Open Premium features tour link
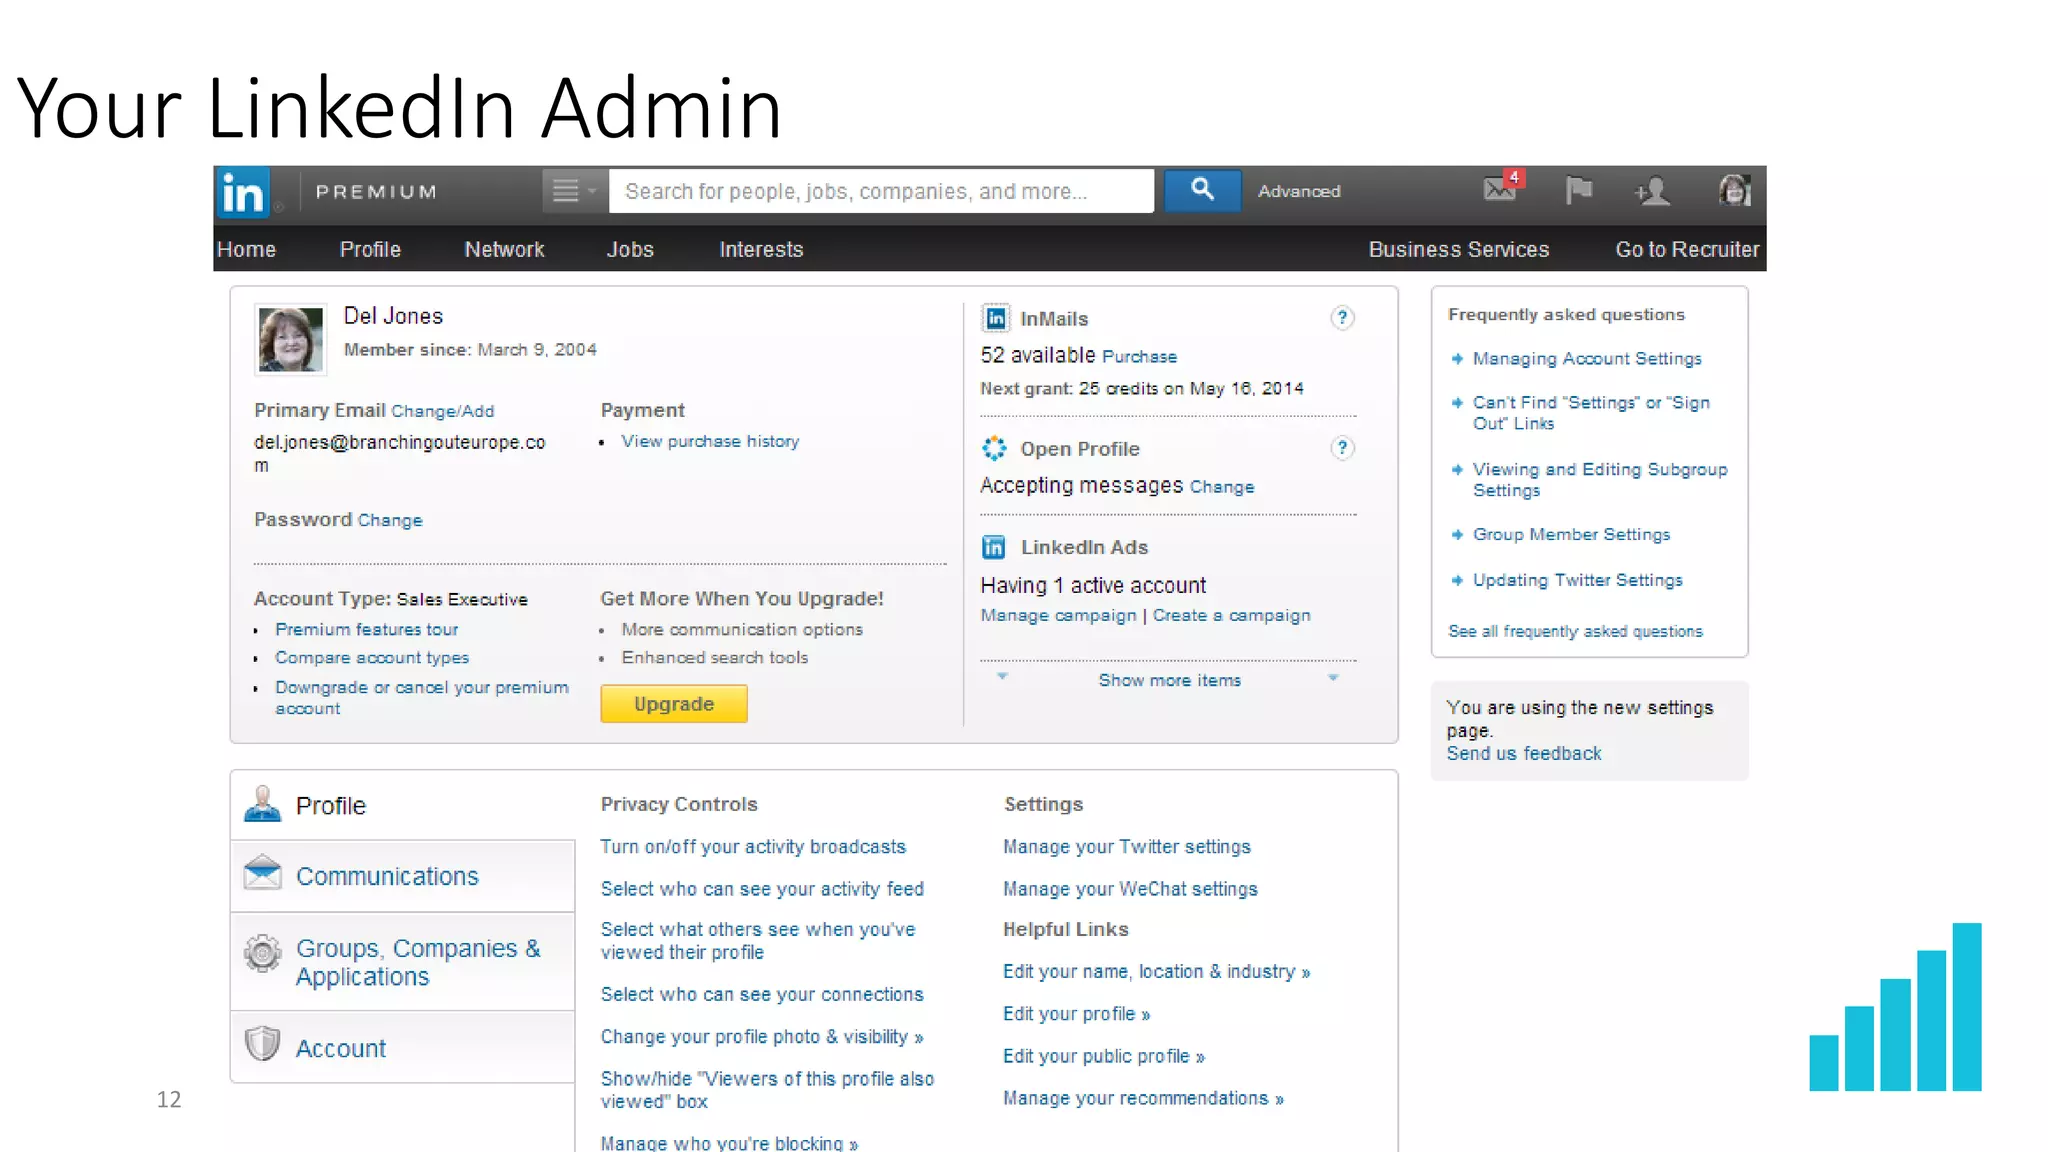 (x=366, y=629)
